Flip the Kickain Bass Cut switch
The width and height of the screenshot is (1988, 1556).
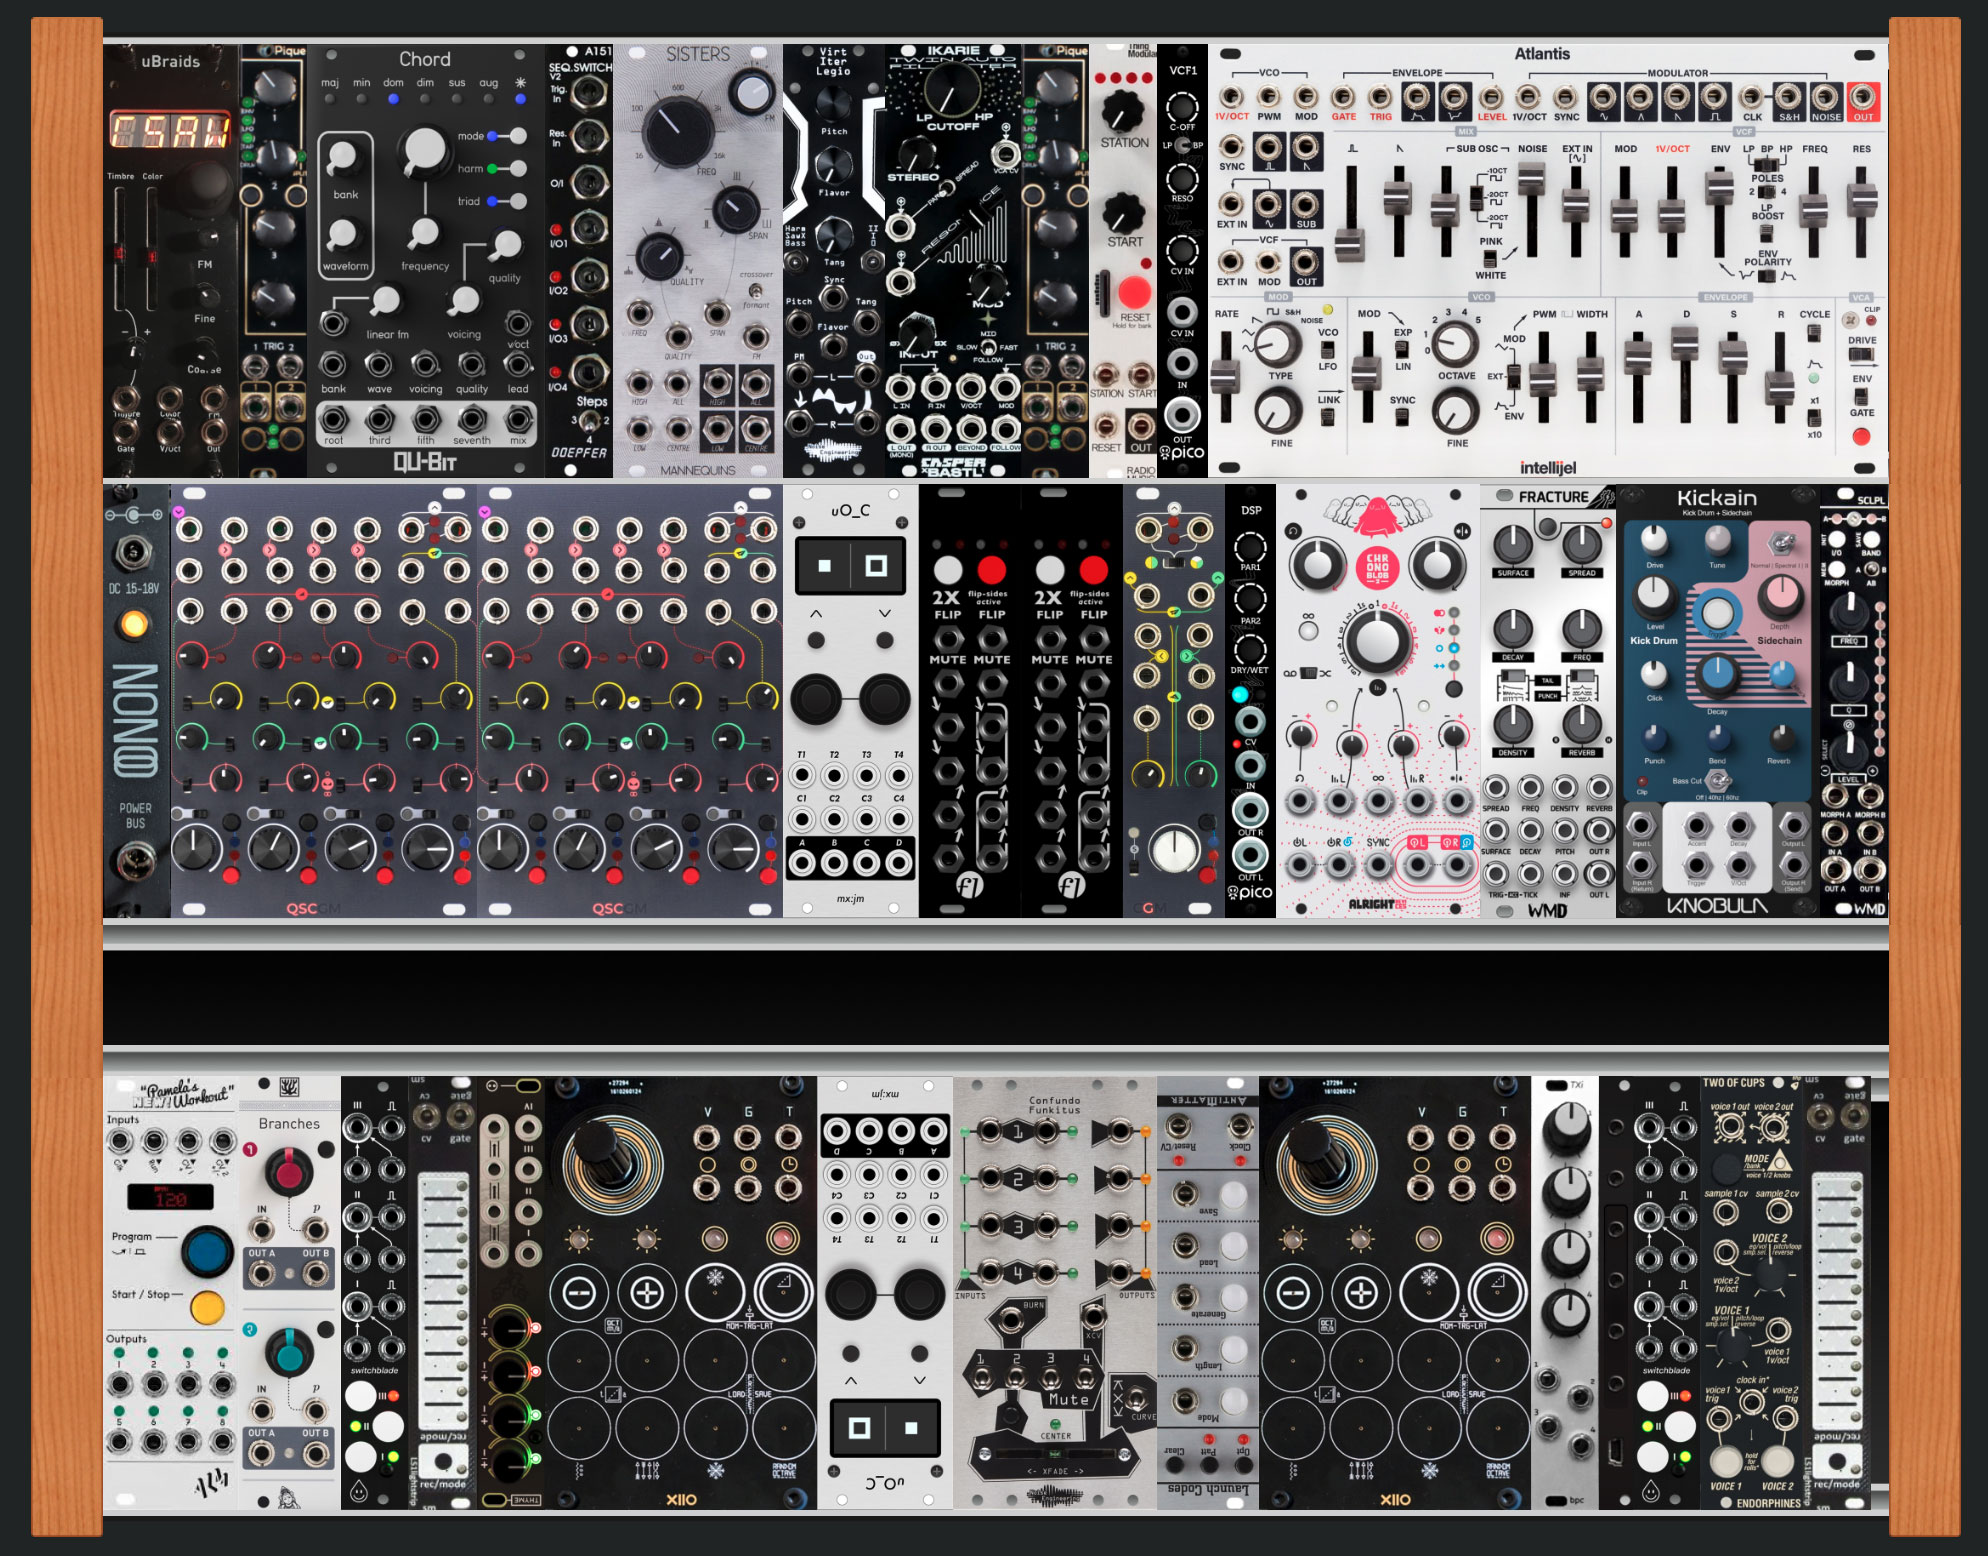1717,781
